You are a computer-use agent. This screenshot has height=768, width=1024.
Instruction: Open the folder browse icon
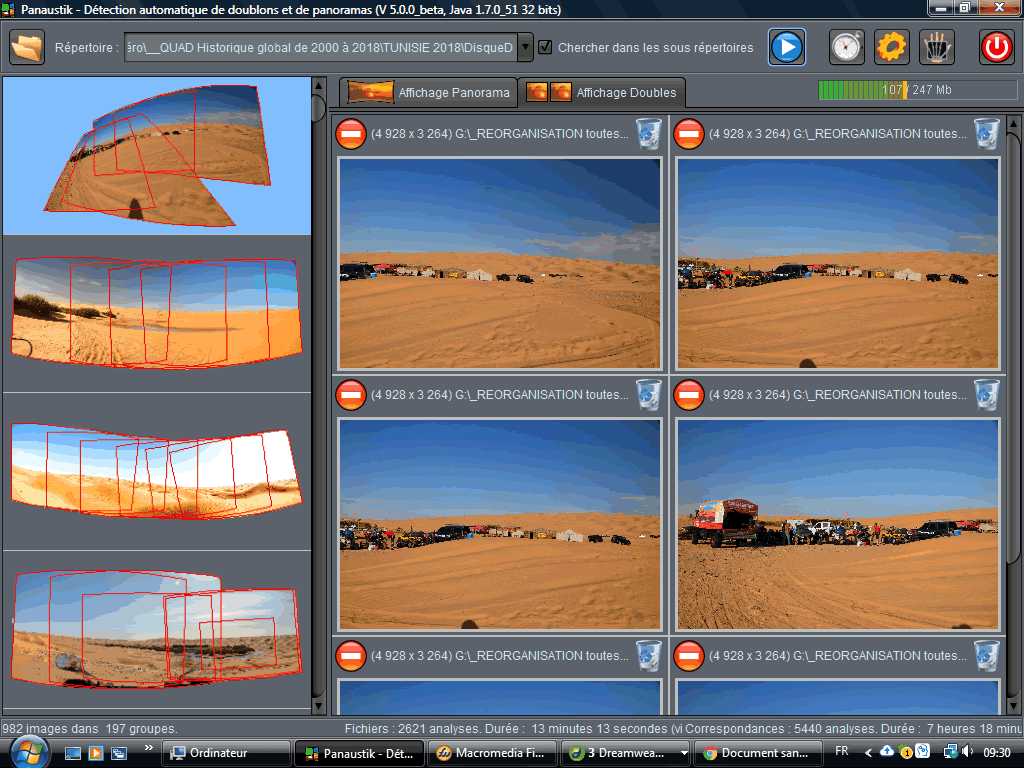[27, 47]
